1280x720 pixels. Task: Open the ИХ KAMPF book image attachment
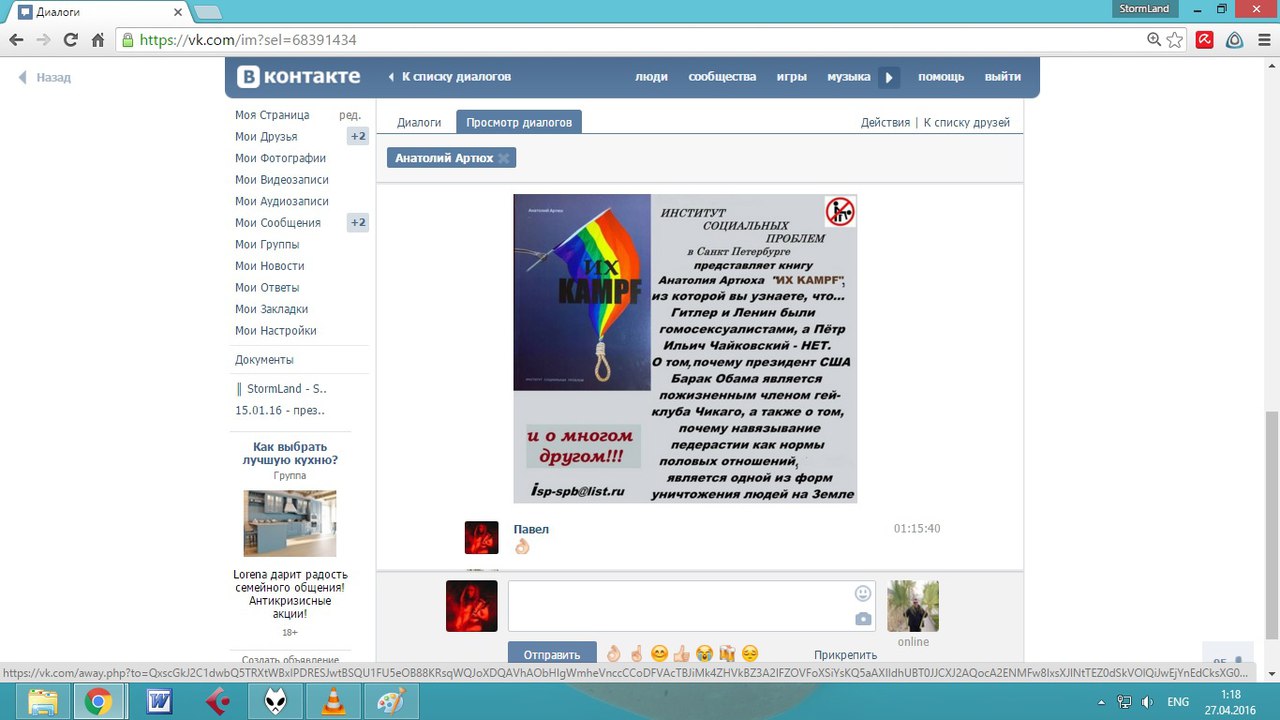(685, 348)
